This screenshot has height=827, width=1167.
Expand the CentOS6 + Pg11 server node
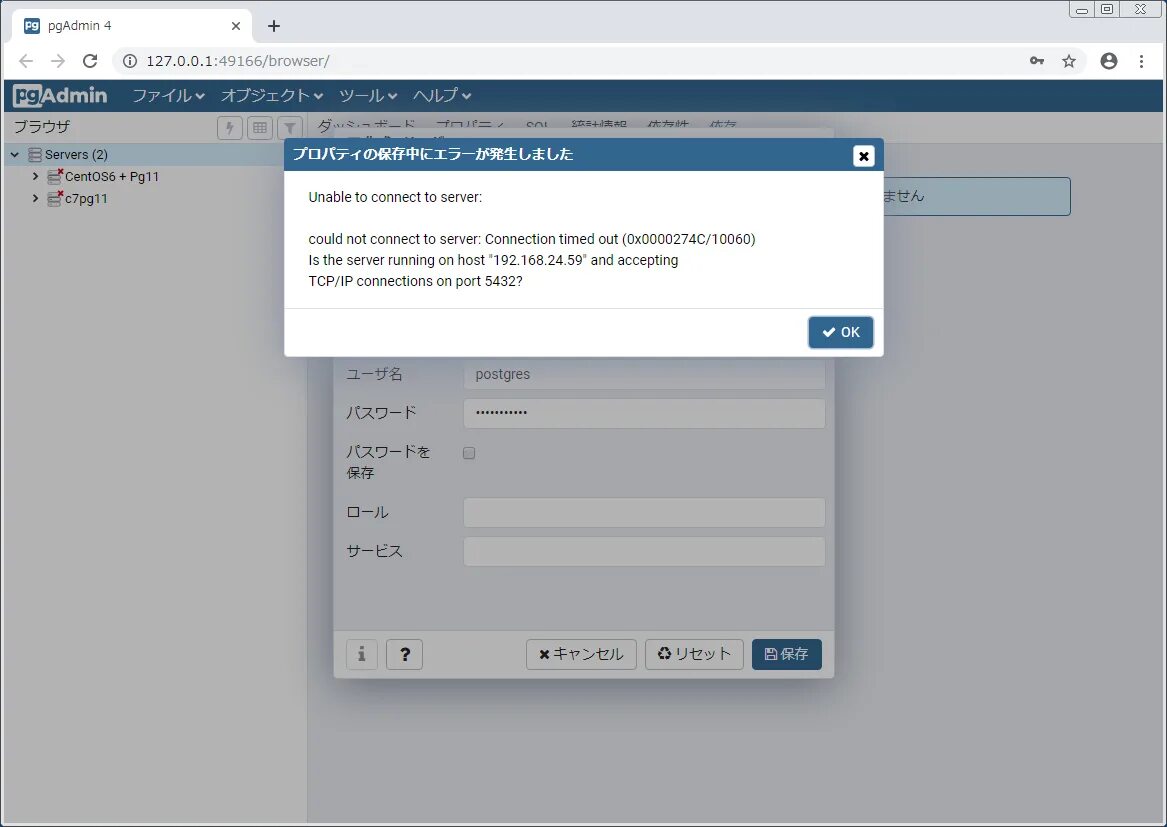click(35, 176)
